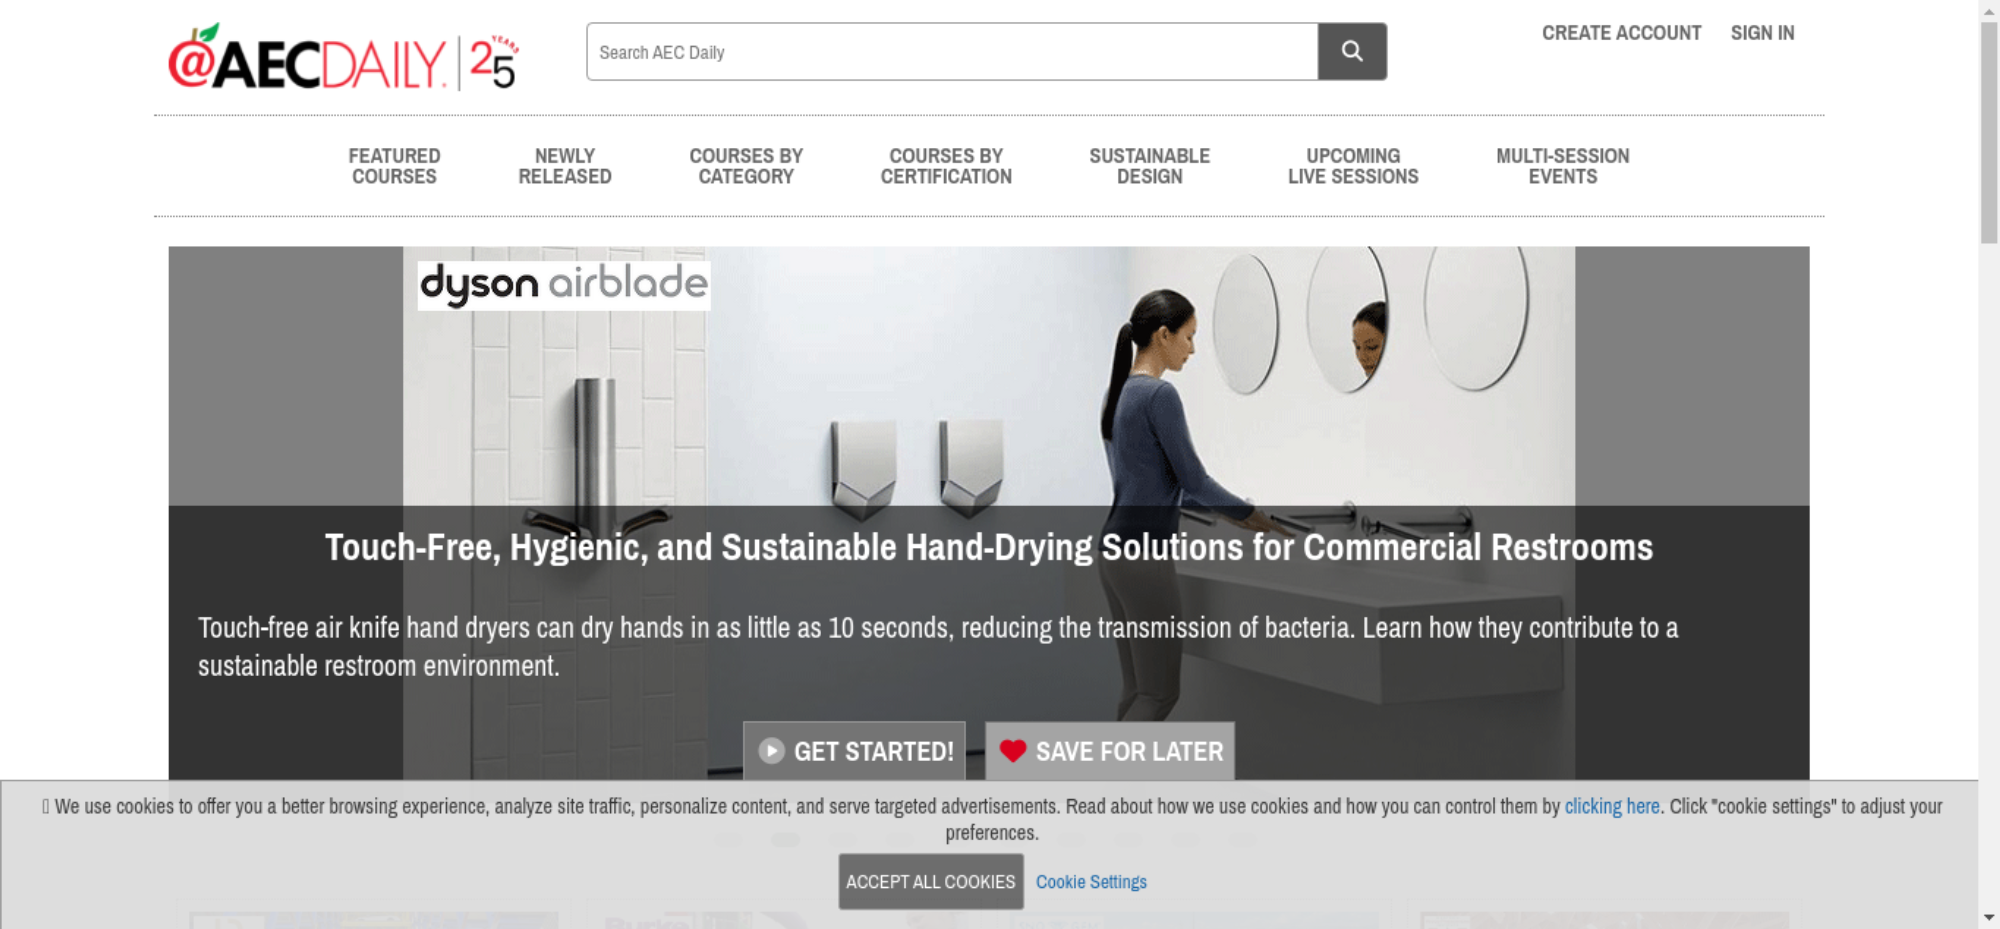Click the heart Save For Later button
The height and width of the screenshot is (929, 2000).
coord(1110,751)
